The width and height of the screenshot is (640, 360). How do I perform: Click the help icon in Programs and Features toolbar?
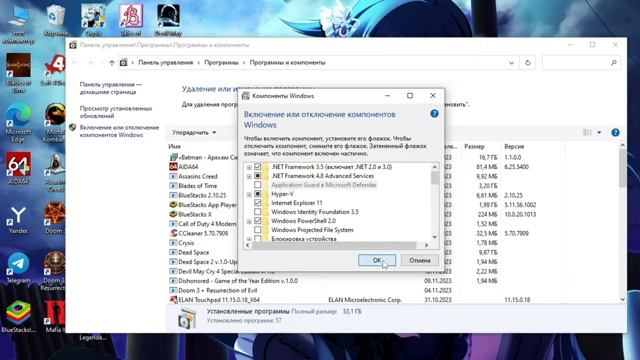pos(616,133)
